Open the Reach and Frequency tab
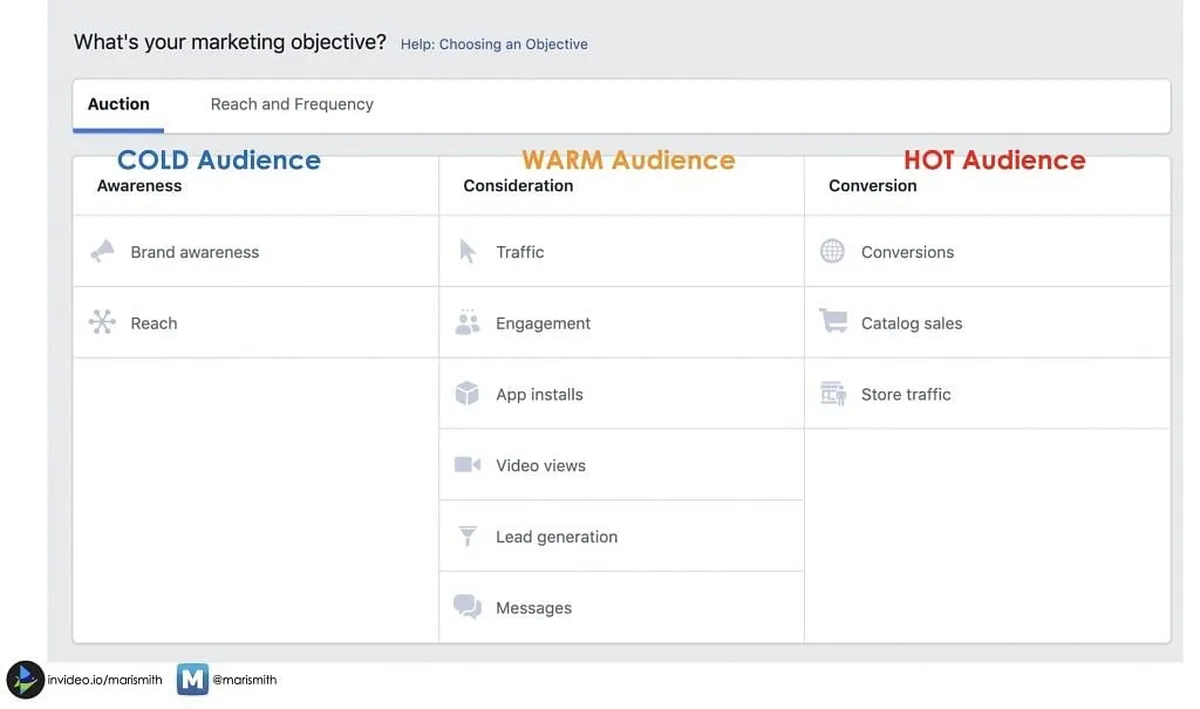This screenshot has height=709, width=1200. click(292, 104)
